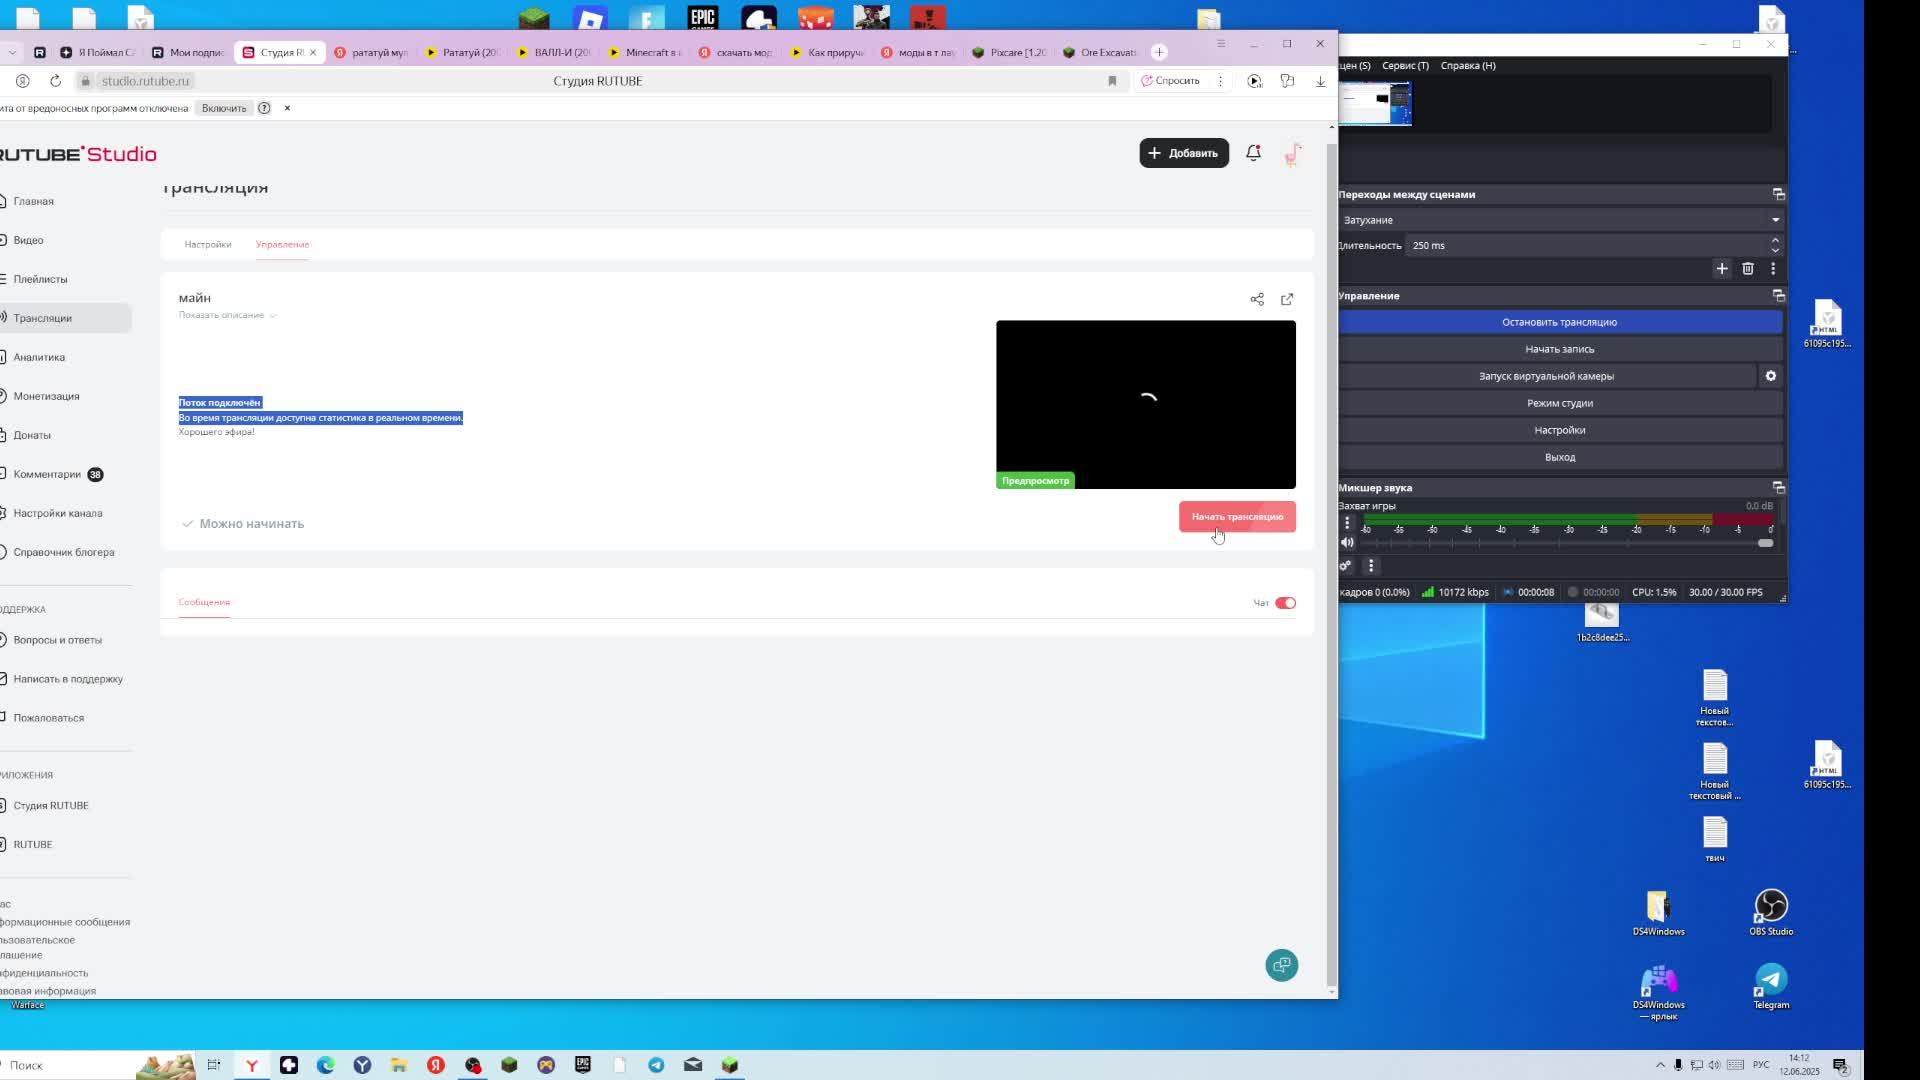Delete transition using the trash icon
The image size is (1920, 1080).
1747,269
